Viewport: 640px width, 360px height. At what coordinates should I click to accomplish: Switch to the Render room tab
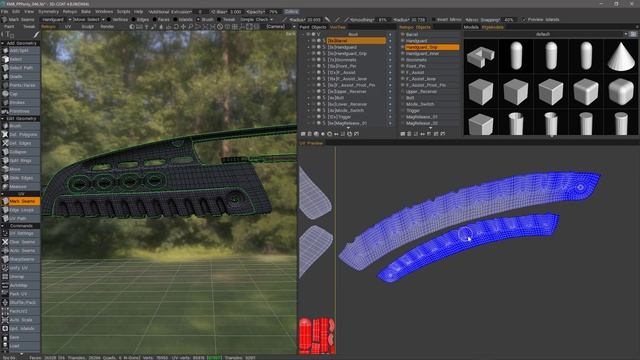[107, 27]
